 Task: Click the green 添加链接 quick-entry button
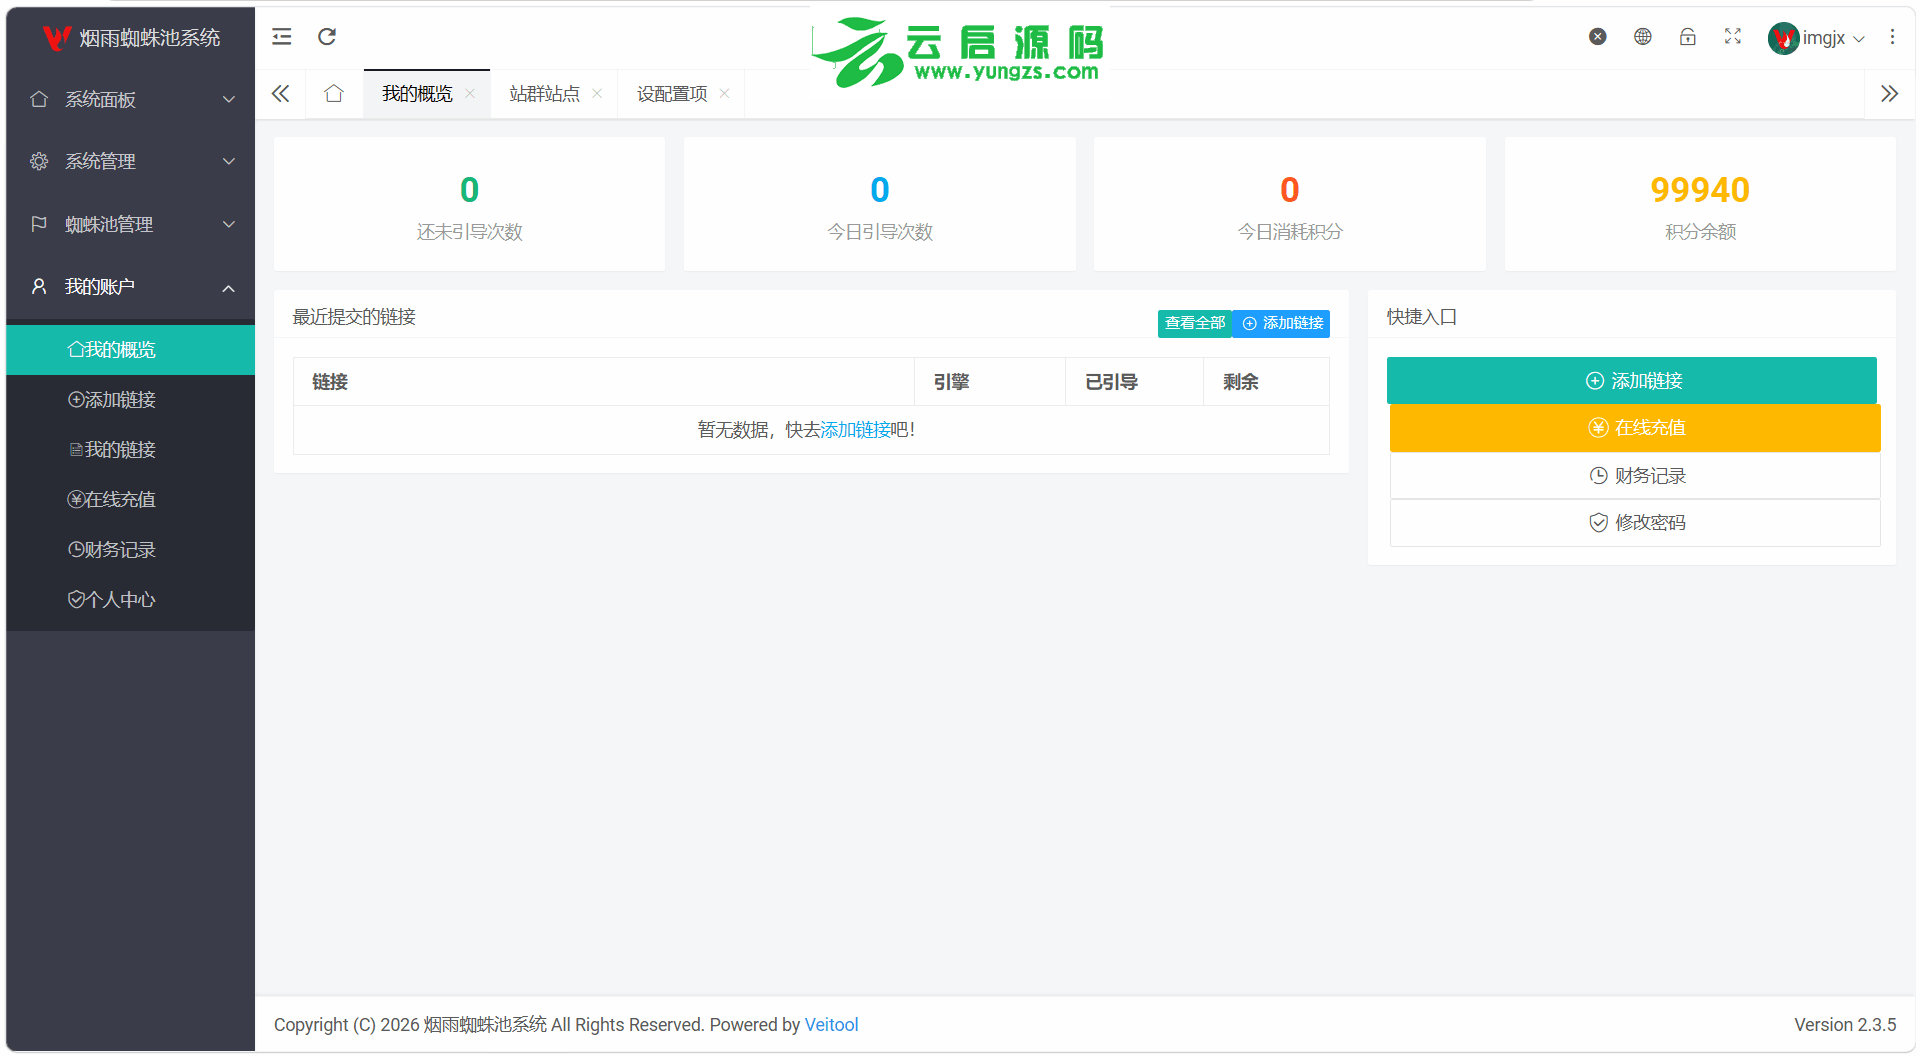click(x=1632, y=381)
